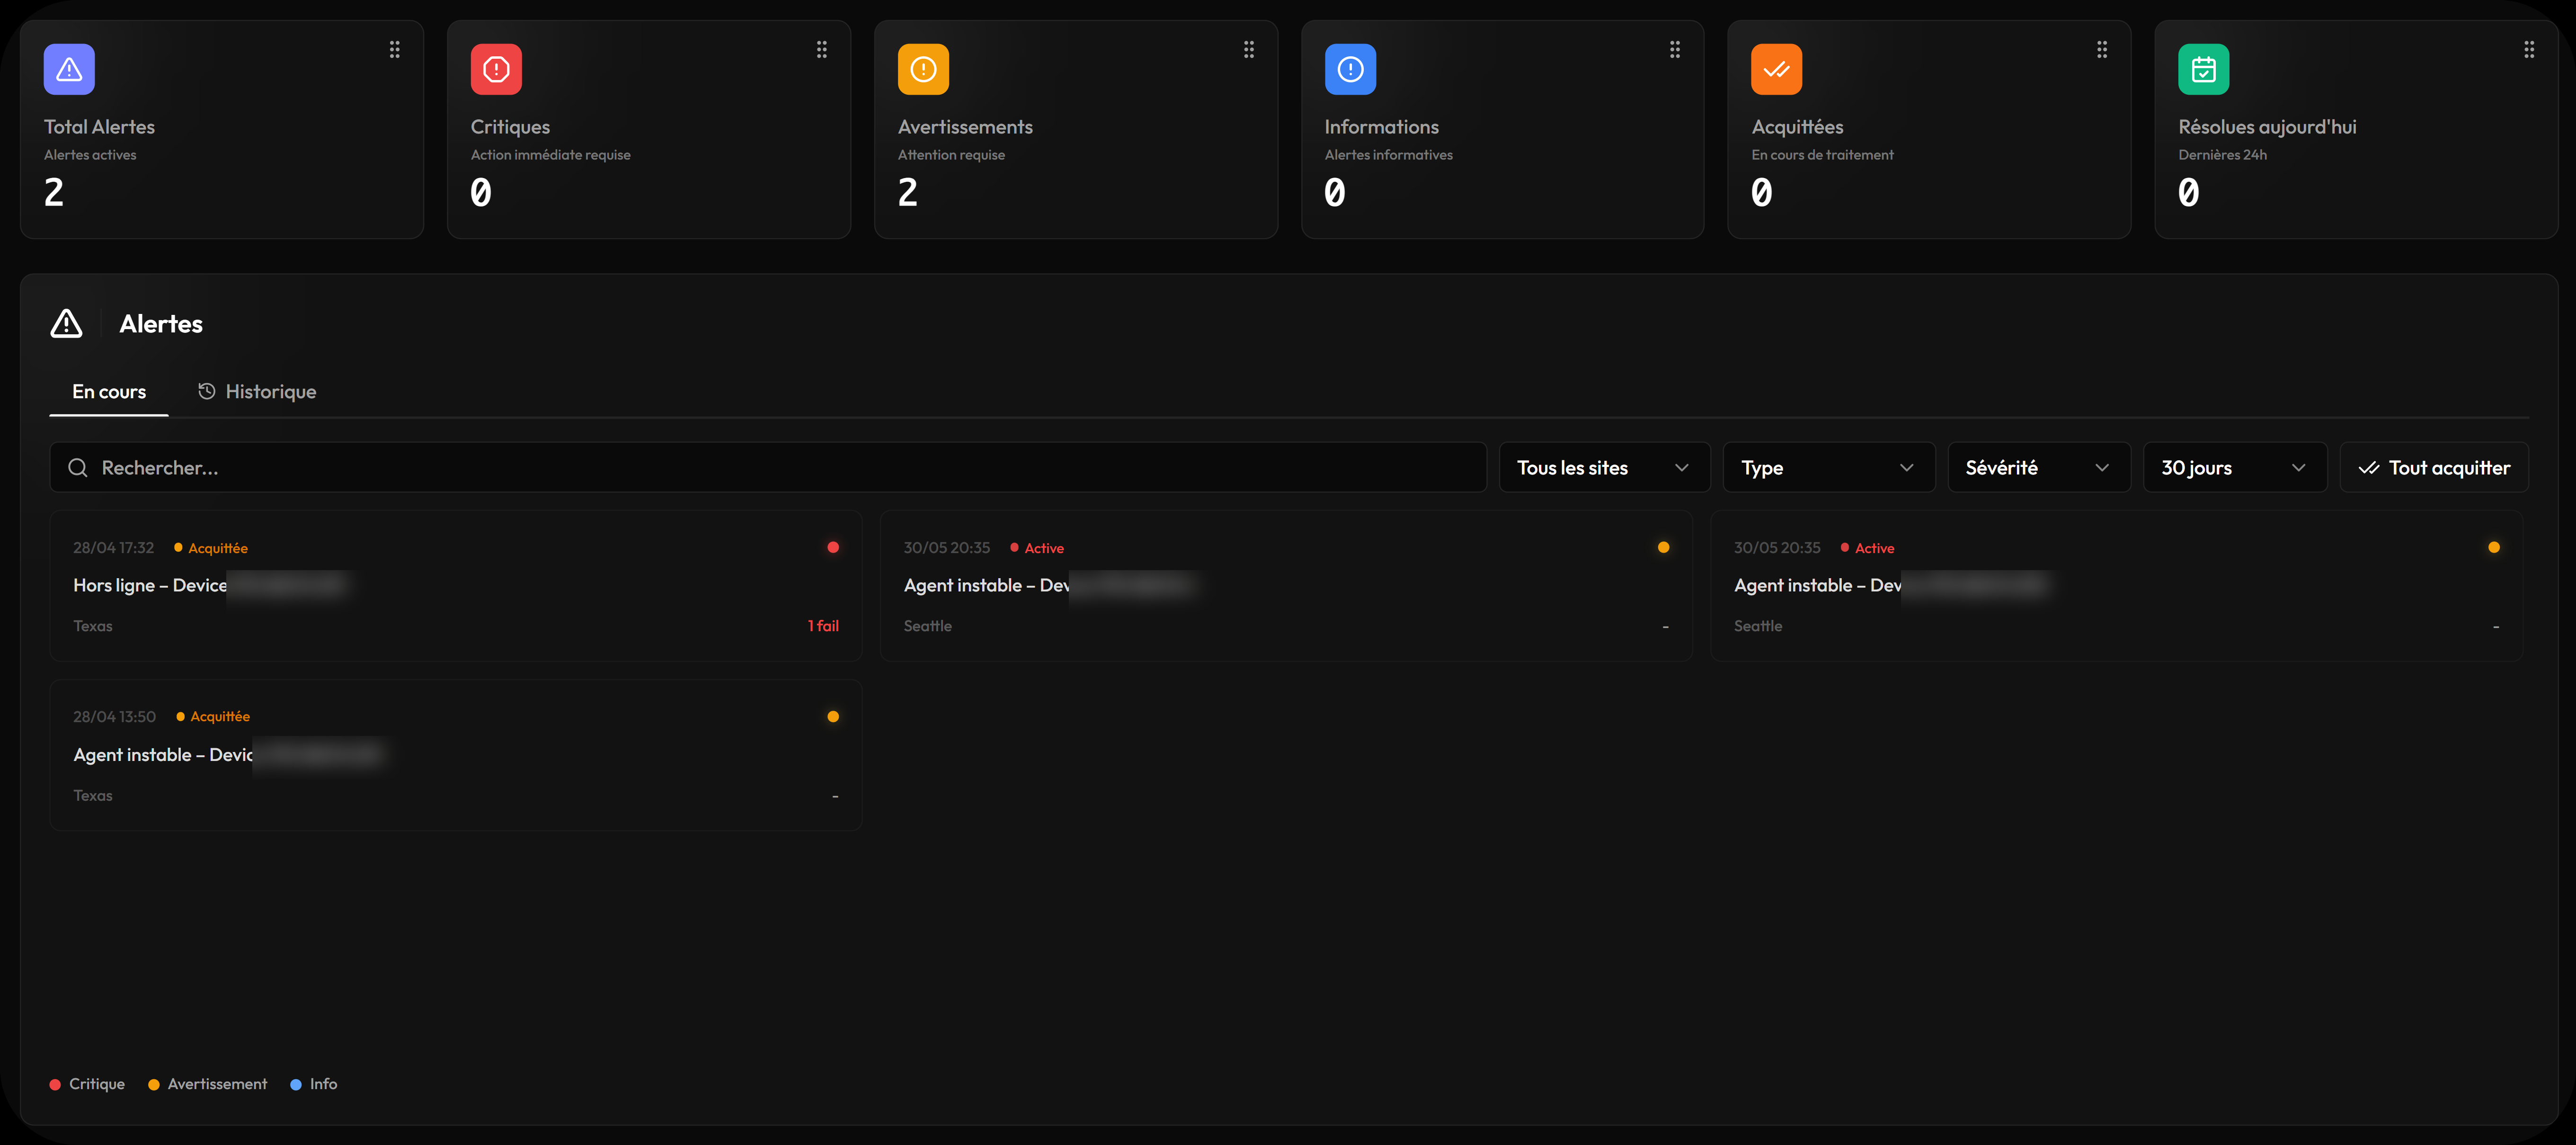
Task: Click the Tout acquitter button
Action: click(2434, 468)
